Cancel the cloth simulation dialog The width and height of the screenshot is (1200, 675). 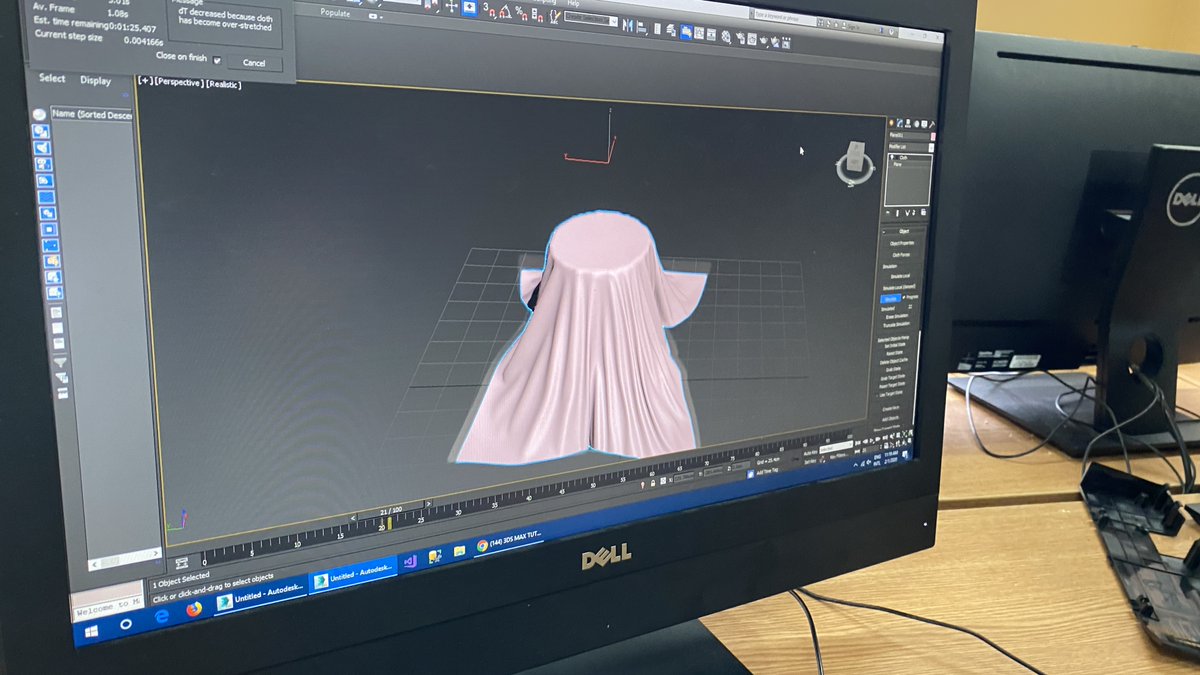[x=254, y=63]
